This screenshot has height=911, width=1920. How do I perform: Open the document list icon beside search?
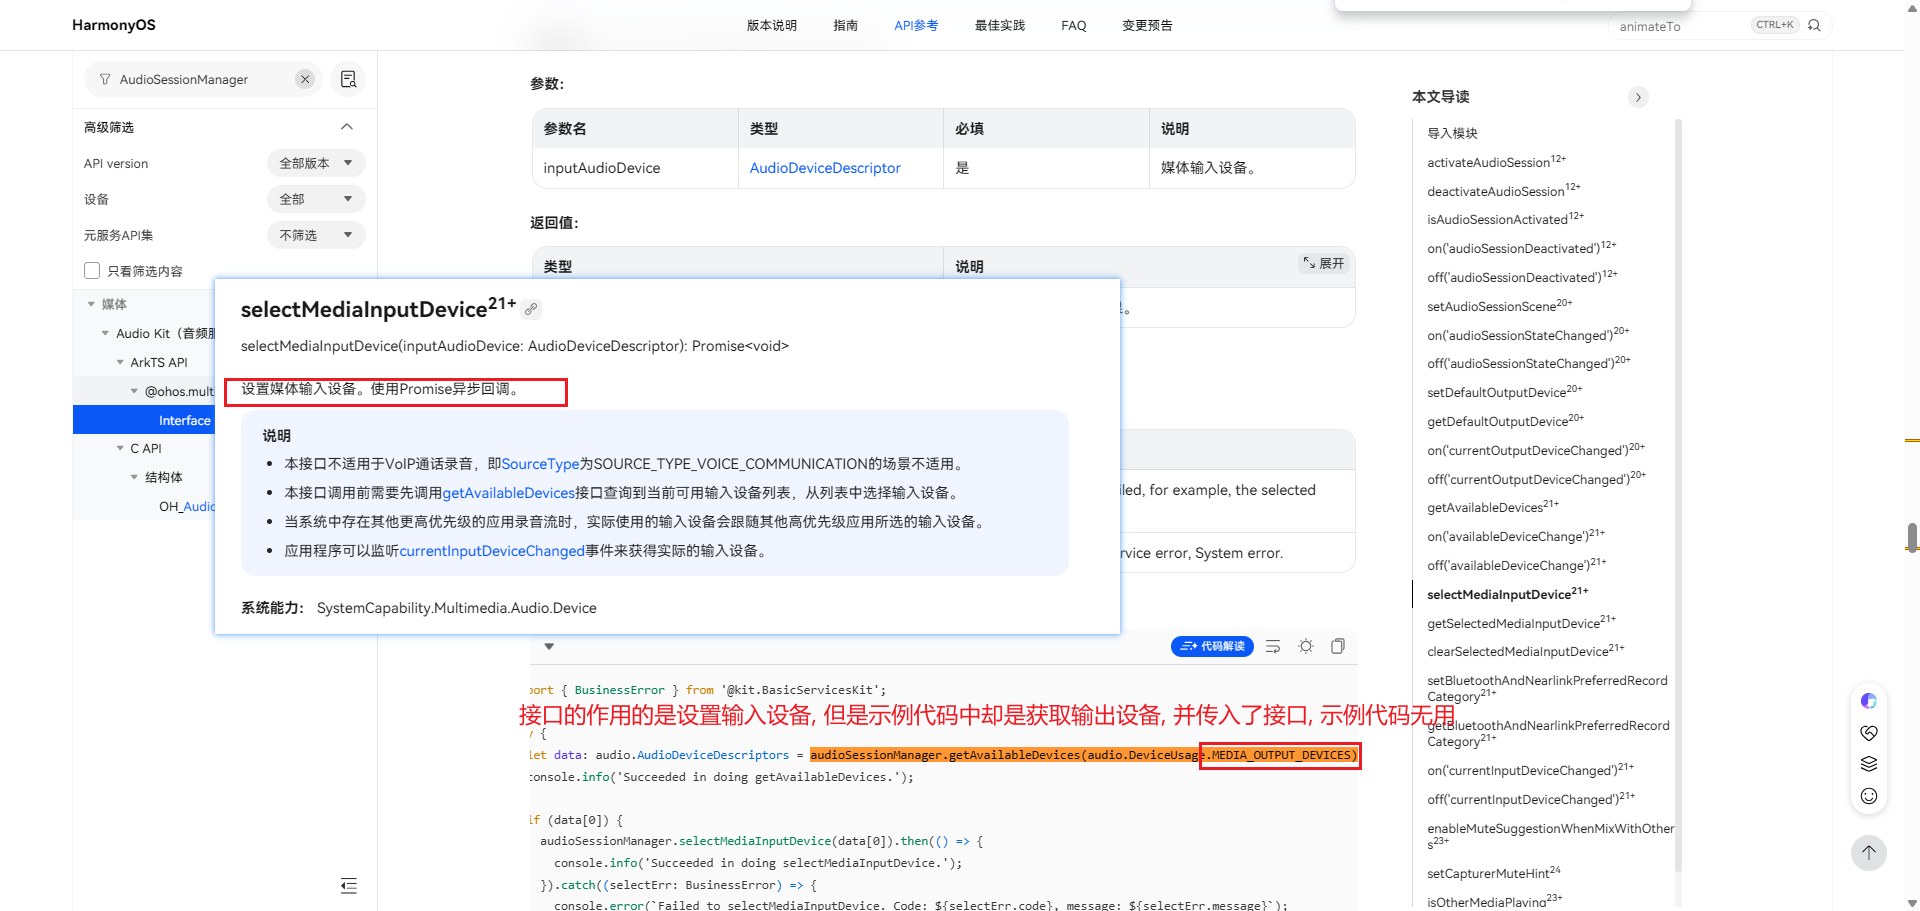pyautogui.click(x=348, y=79)
